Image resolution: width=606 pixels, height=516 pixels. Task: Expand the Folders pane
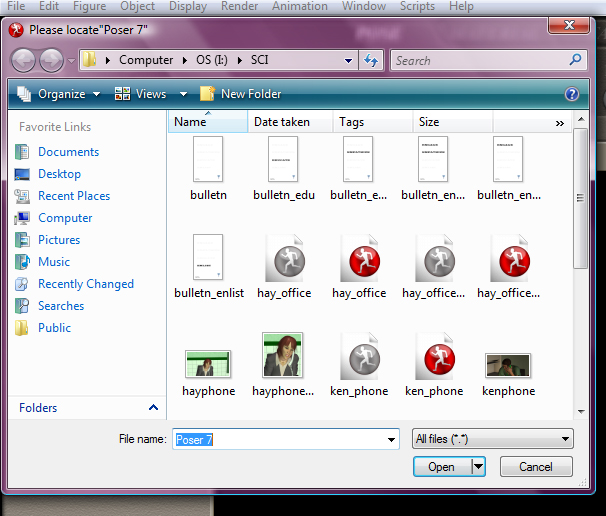click(153, 408)
